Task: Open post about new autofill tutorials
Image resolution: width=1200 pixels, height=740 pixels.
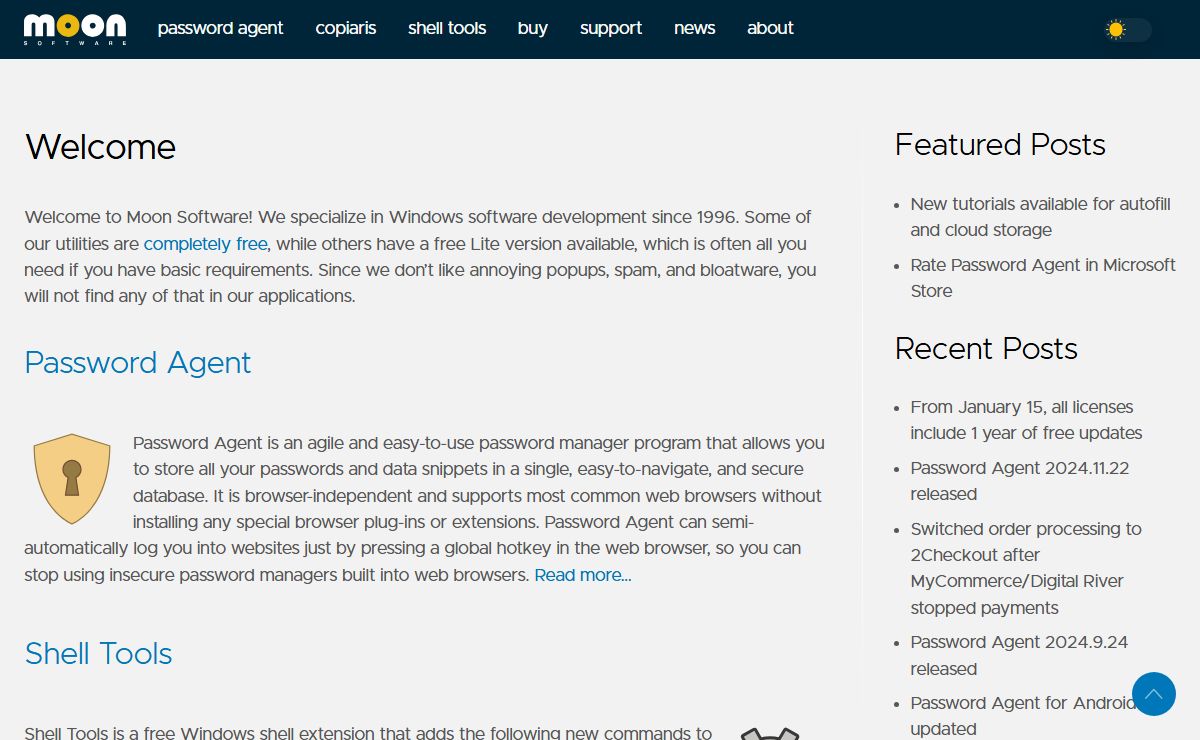Action: coord(1040,216)
